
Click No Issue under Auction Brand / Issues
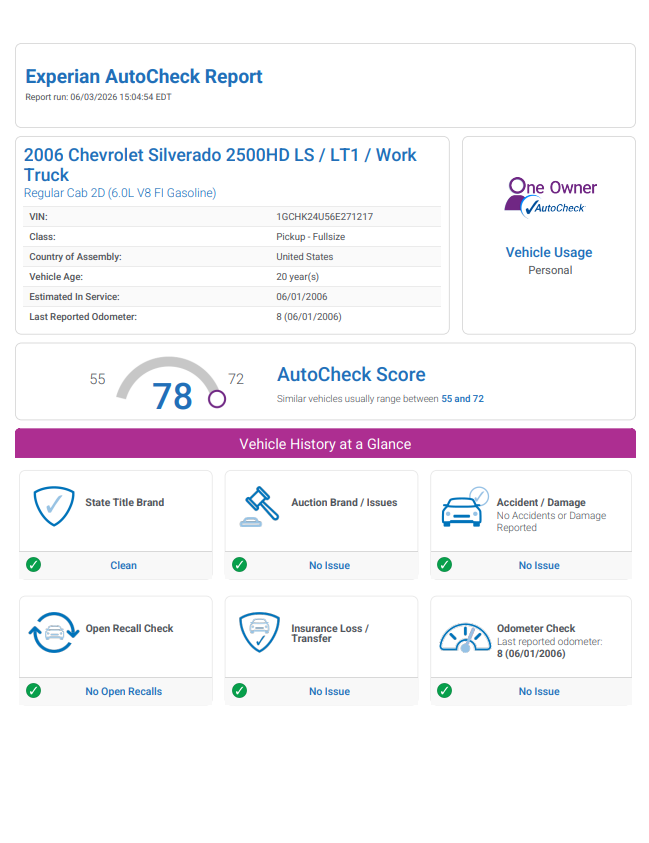pyautogui.click(x=330, y=565)
